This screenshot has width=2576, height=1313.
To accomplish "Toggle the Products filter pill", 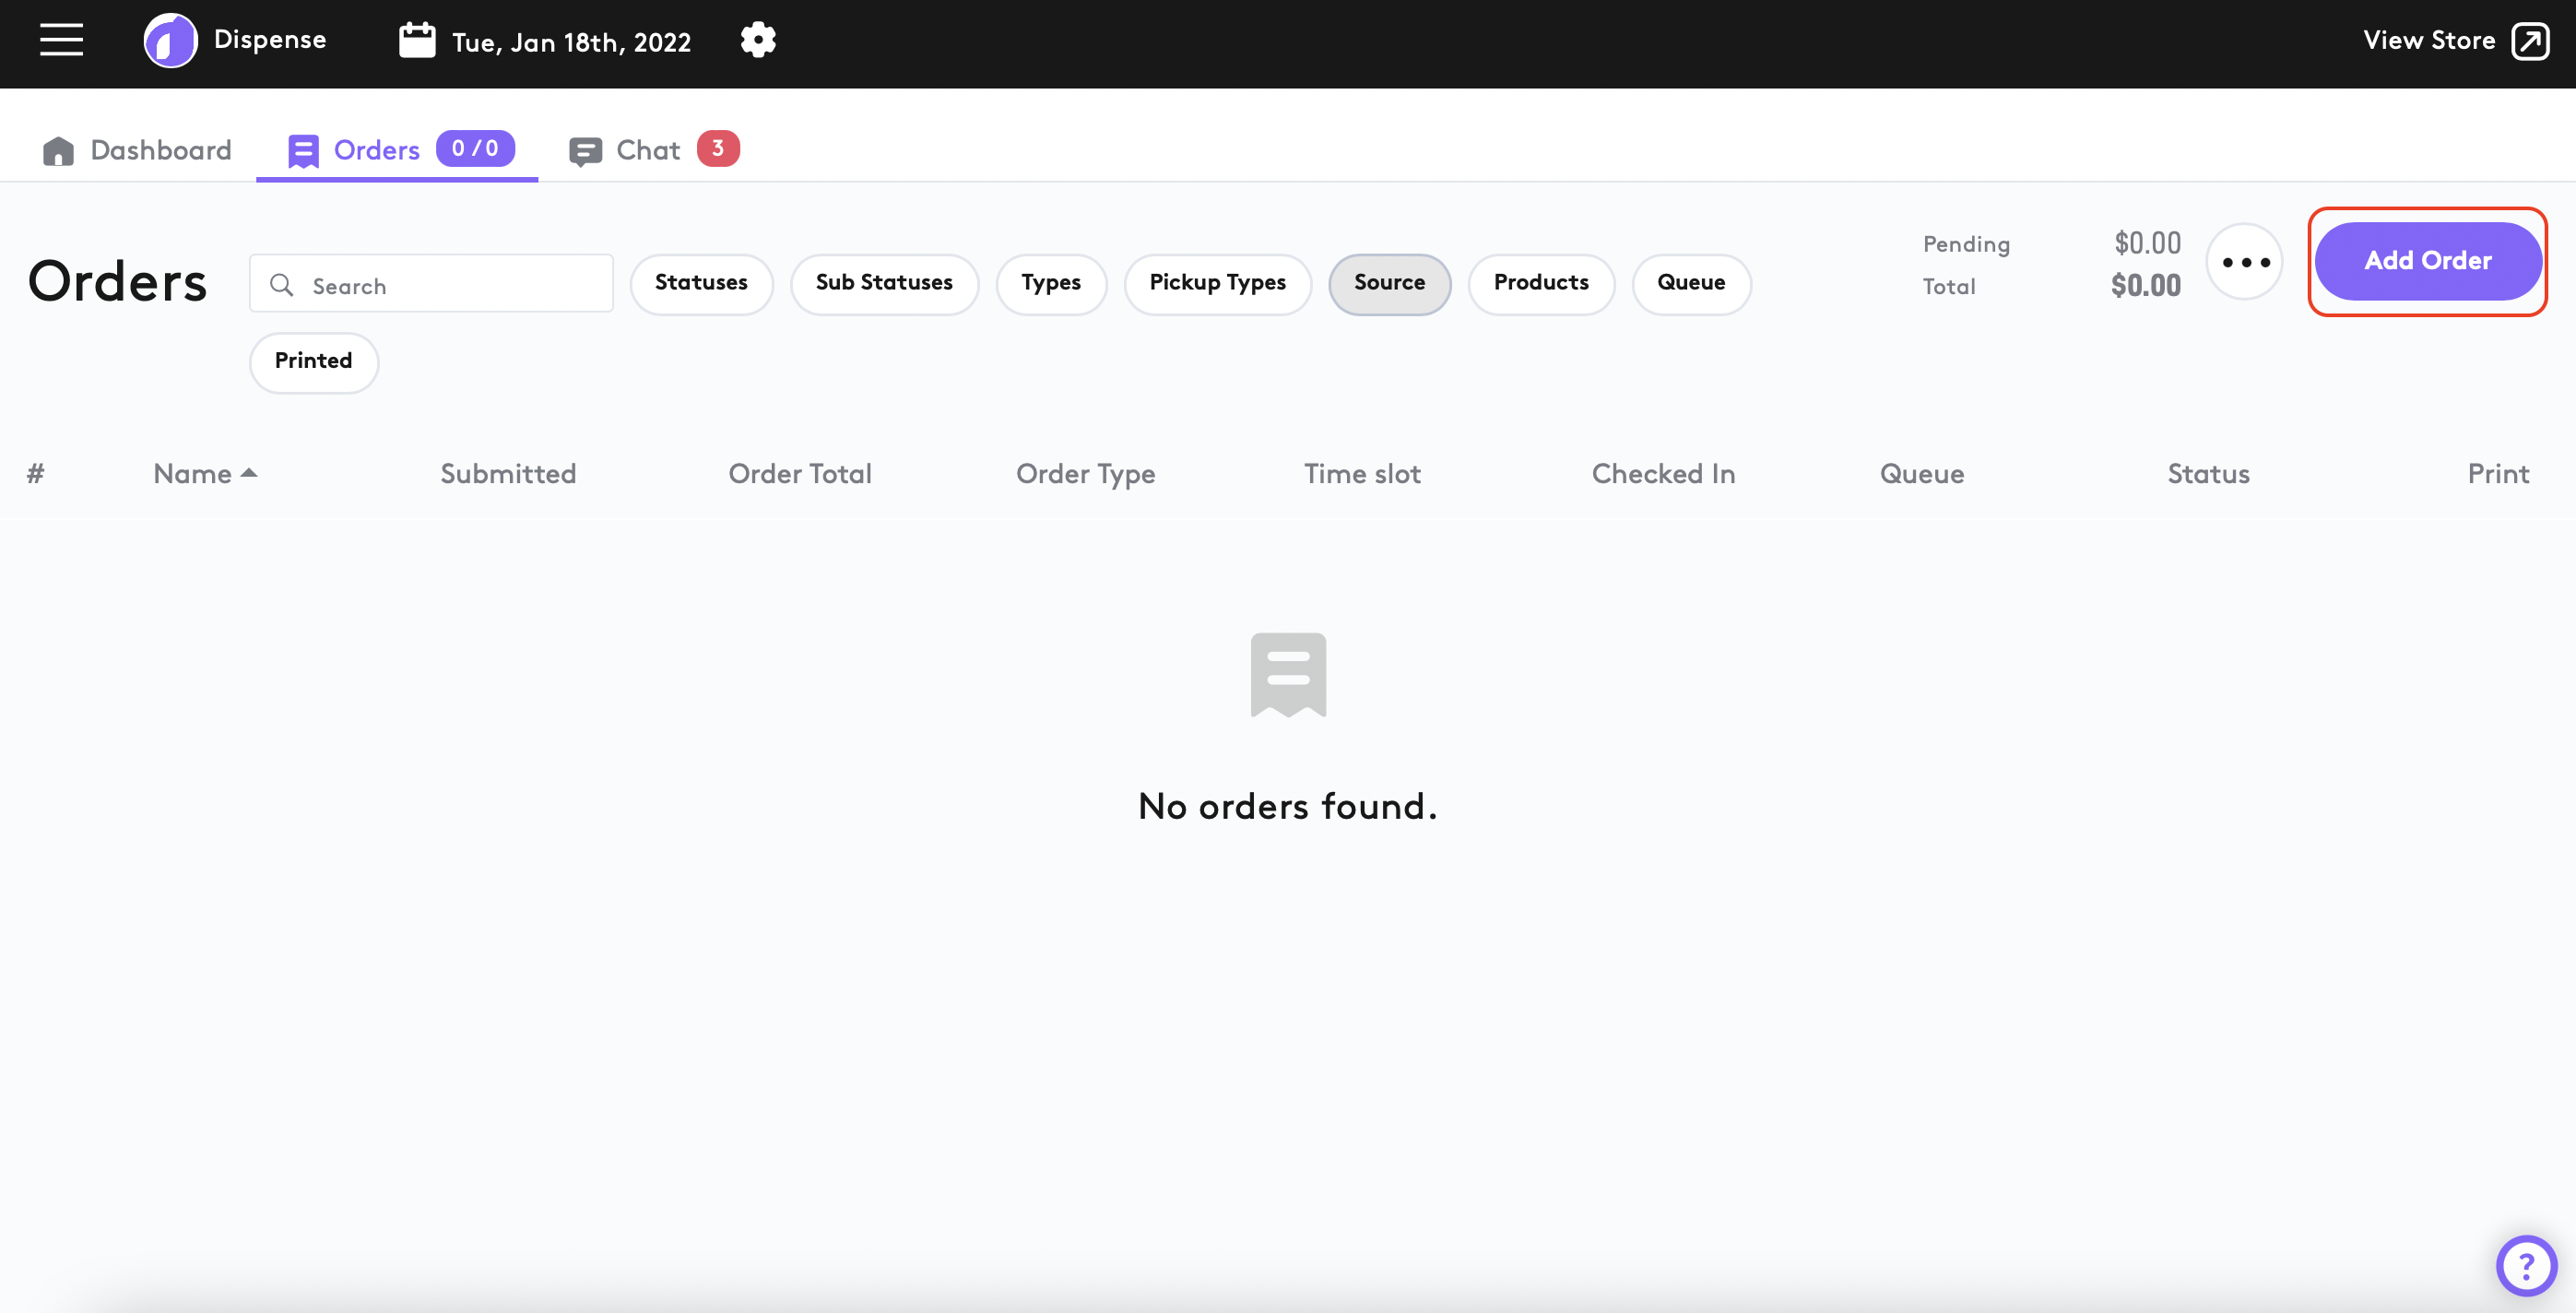I will pyautogui.click(x=1541, y=283).
